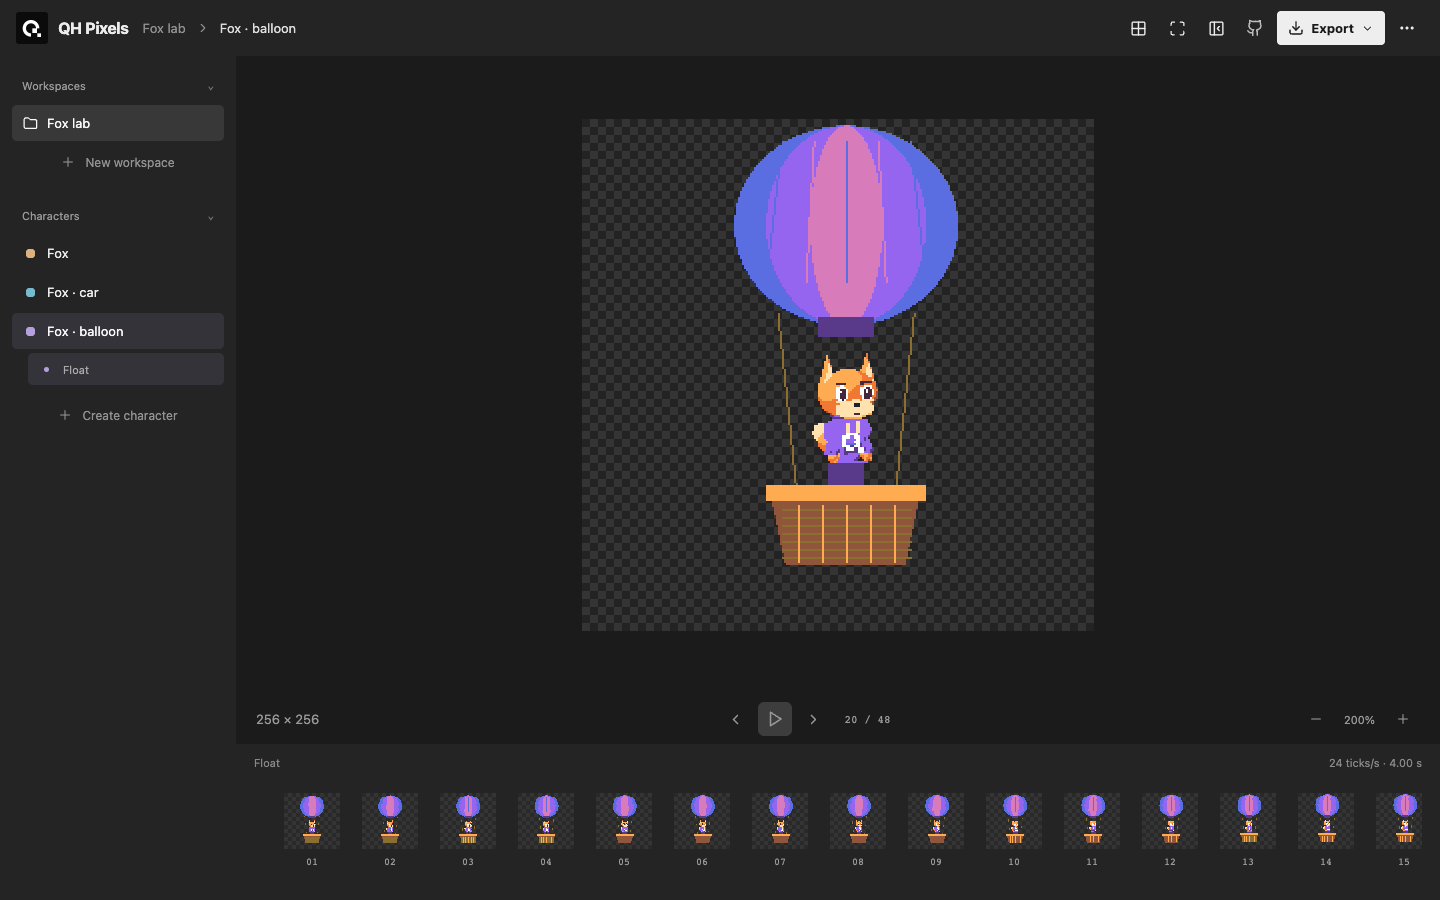Open Fox lab breadcrumb link
Screen dimensions: 1440x900
(x=164, y=28)
